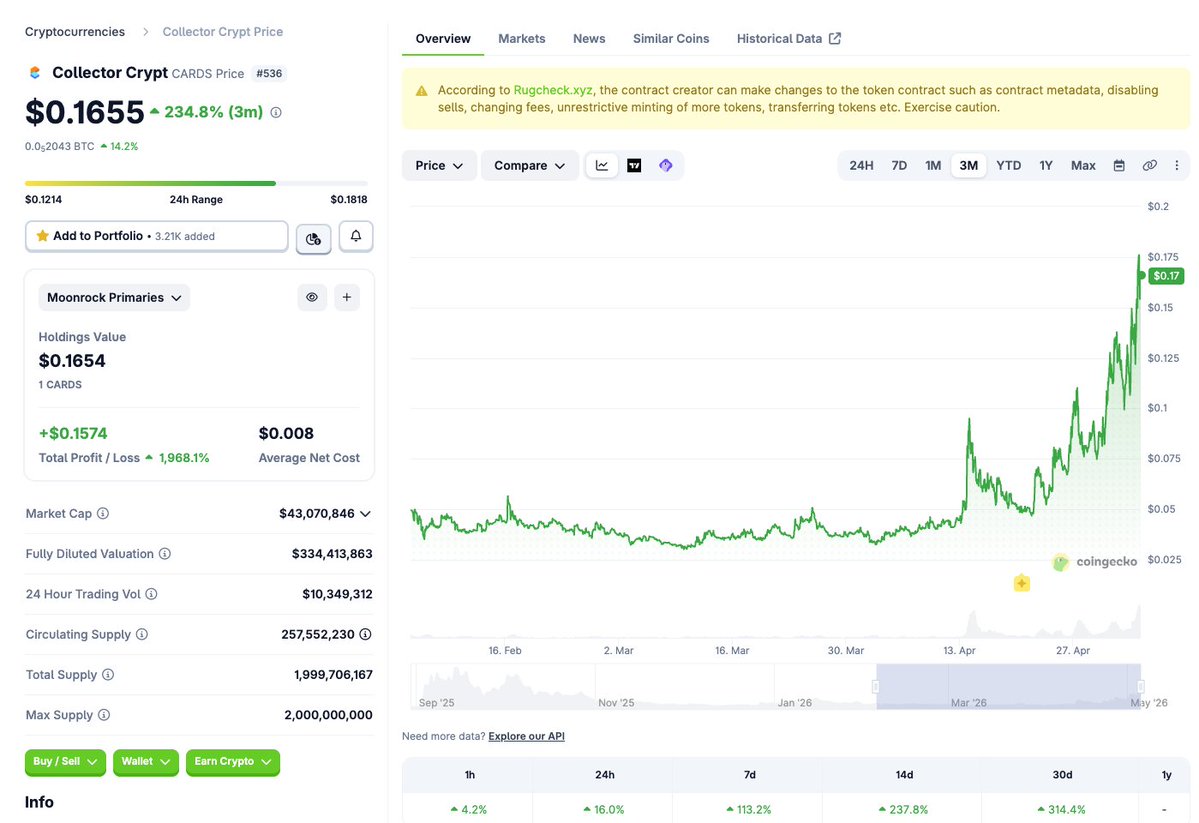Open the Circulating Supply label info icon
The image size is (1199, 823).
point(141,634)
